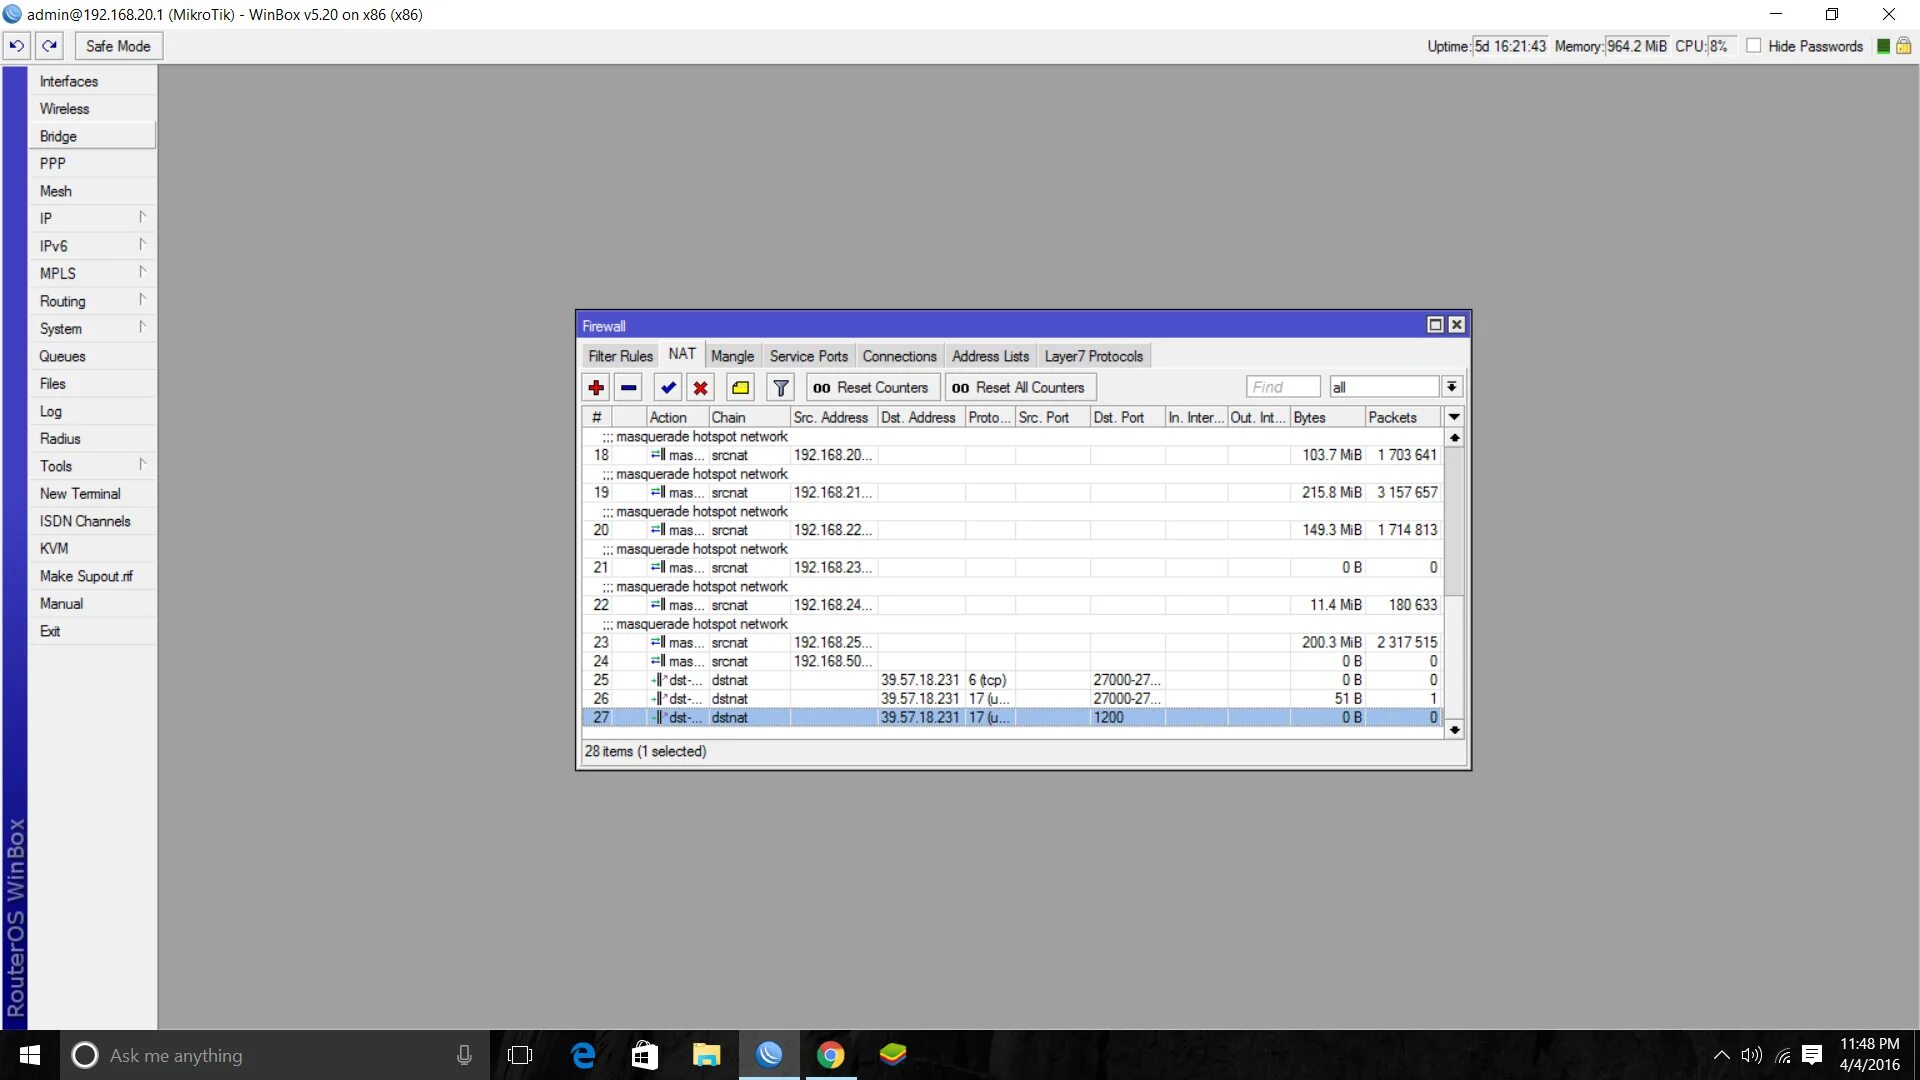Click Reset All Counters button
The image size is (1920, 1080).
tap(1019, 387)
